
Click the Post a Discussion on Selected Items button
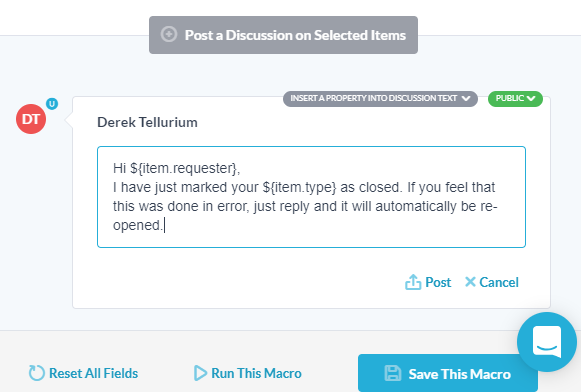pyautogui.click(x=283, y=35)
